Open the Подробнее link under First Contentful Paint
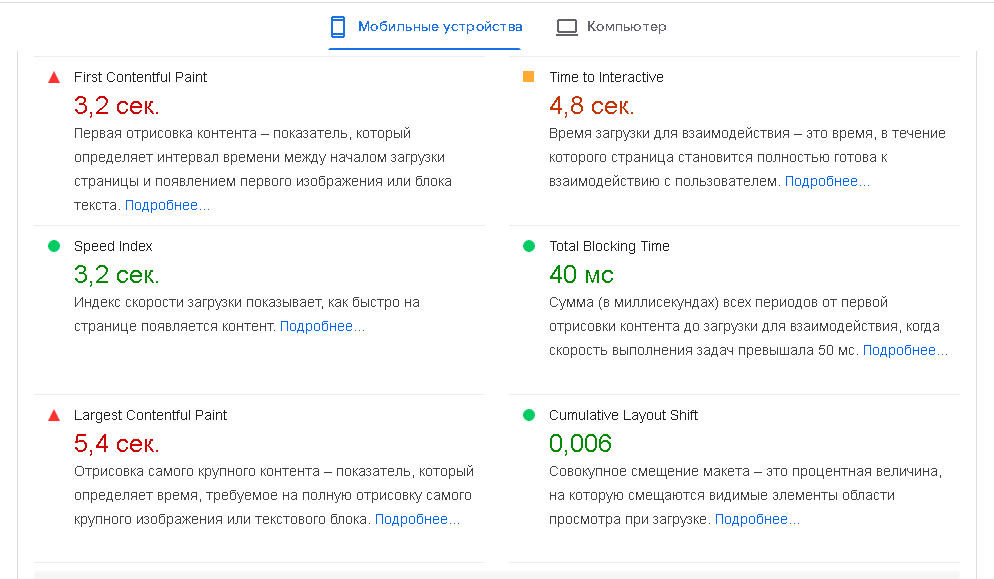The height and width of the screenshot is (579, 994). (x=167, y=205)
